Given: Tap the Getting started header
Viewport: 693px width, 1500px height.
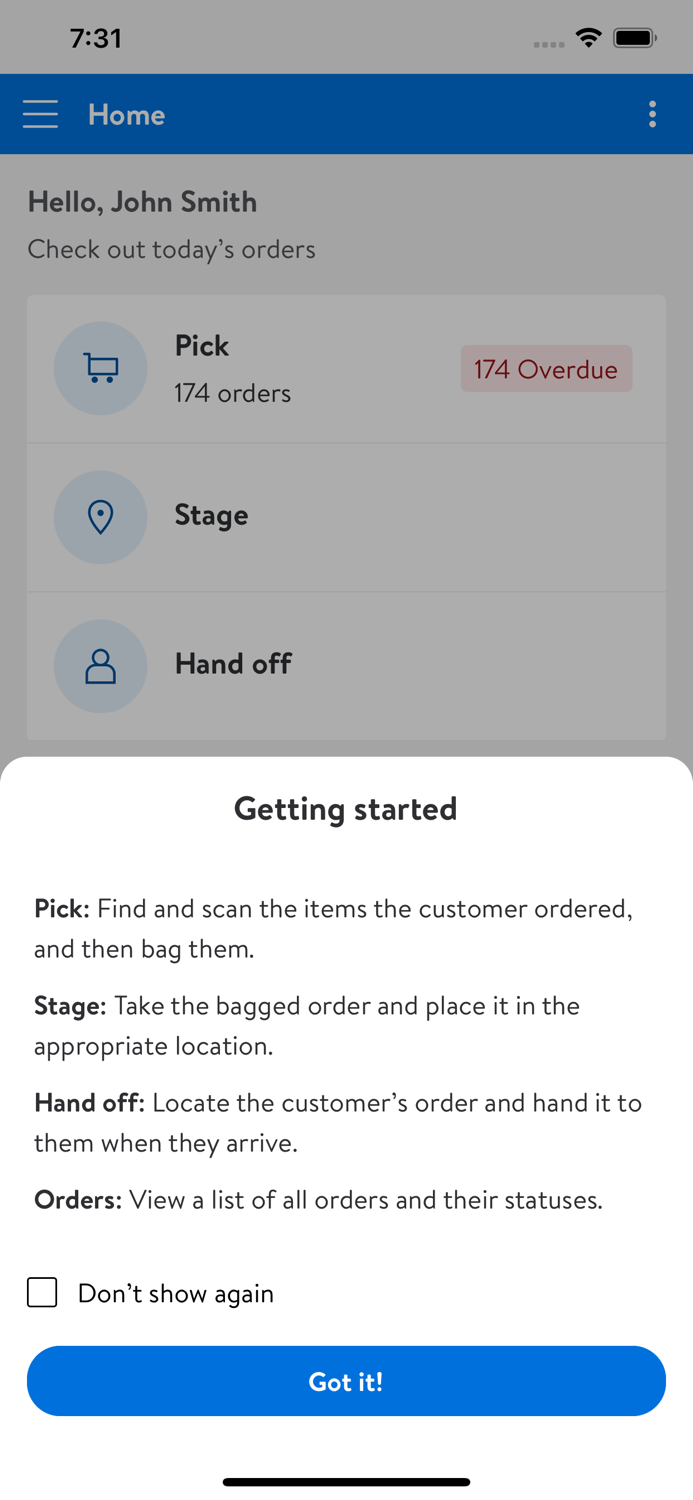Looking at the screenshot, I should click(346, 808).
